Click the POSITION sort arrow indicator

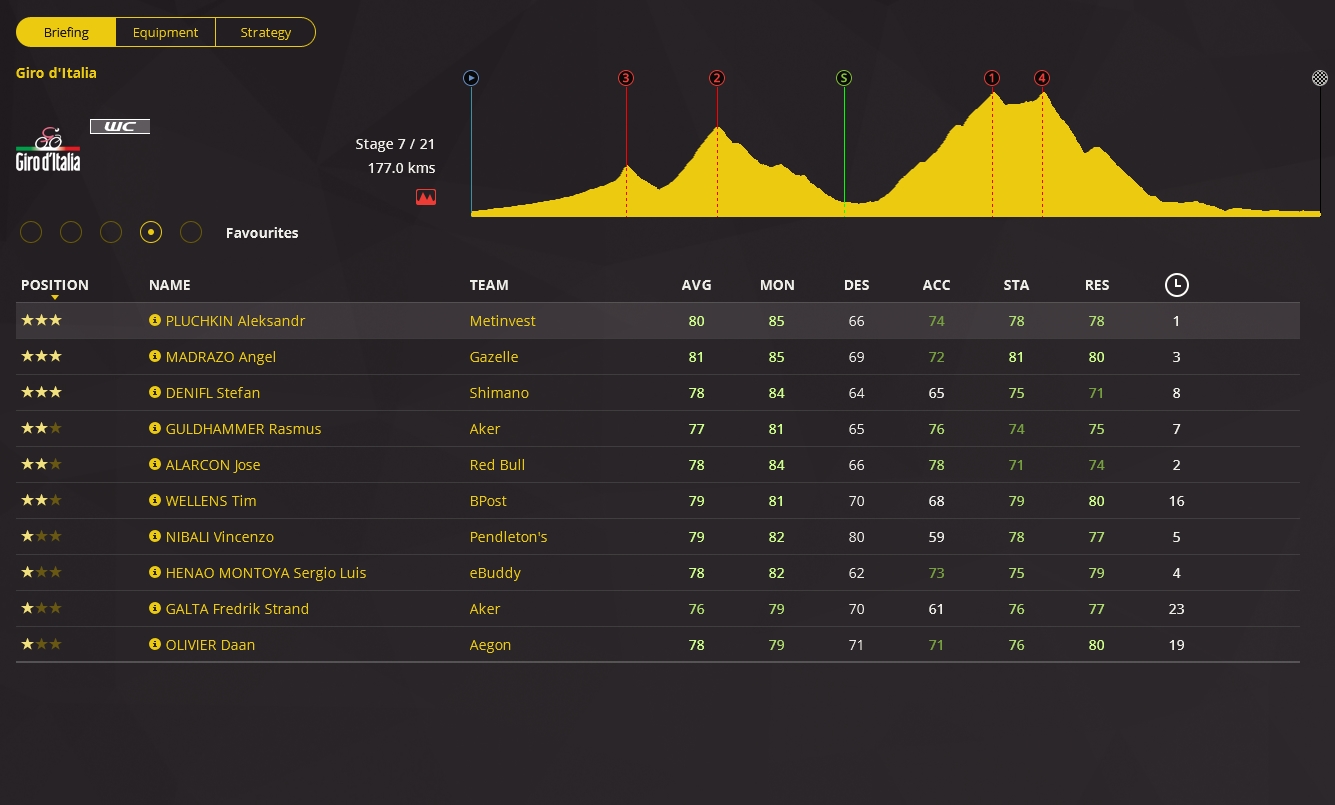tap(55, 298)
